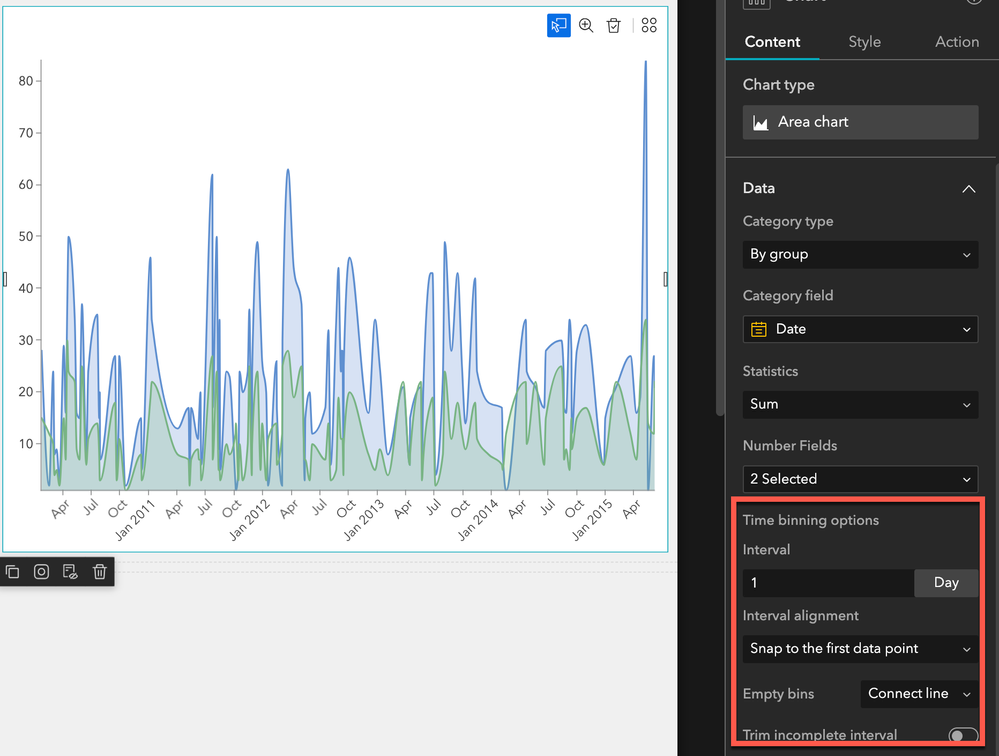Image resolution: width=999 pixels, height=756 pixels.
Task: Click the rounded-square circle widget toolbar icon
Action: (x=41, y=572)
